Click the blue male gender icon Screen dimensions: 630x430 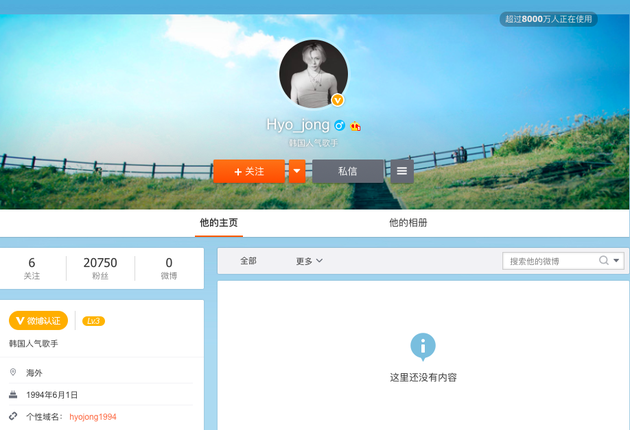[x=340, y=125]
